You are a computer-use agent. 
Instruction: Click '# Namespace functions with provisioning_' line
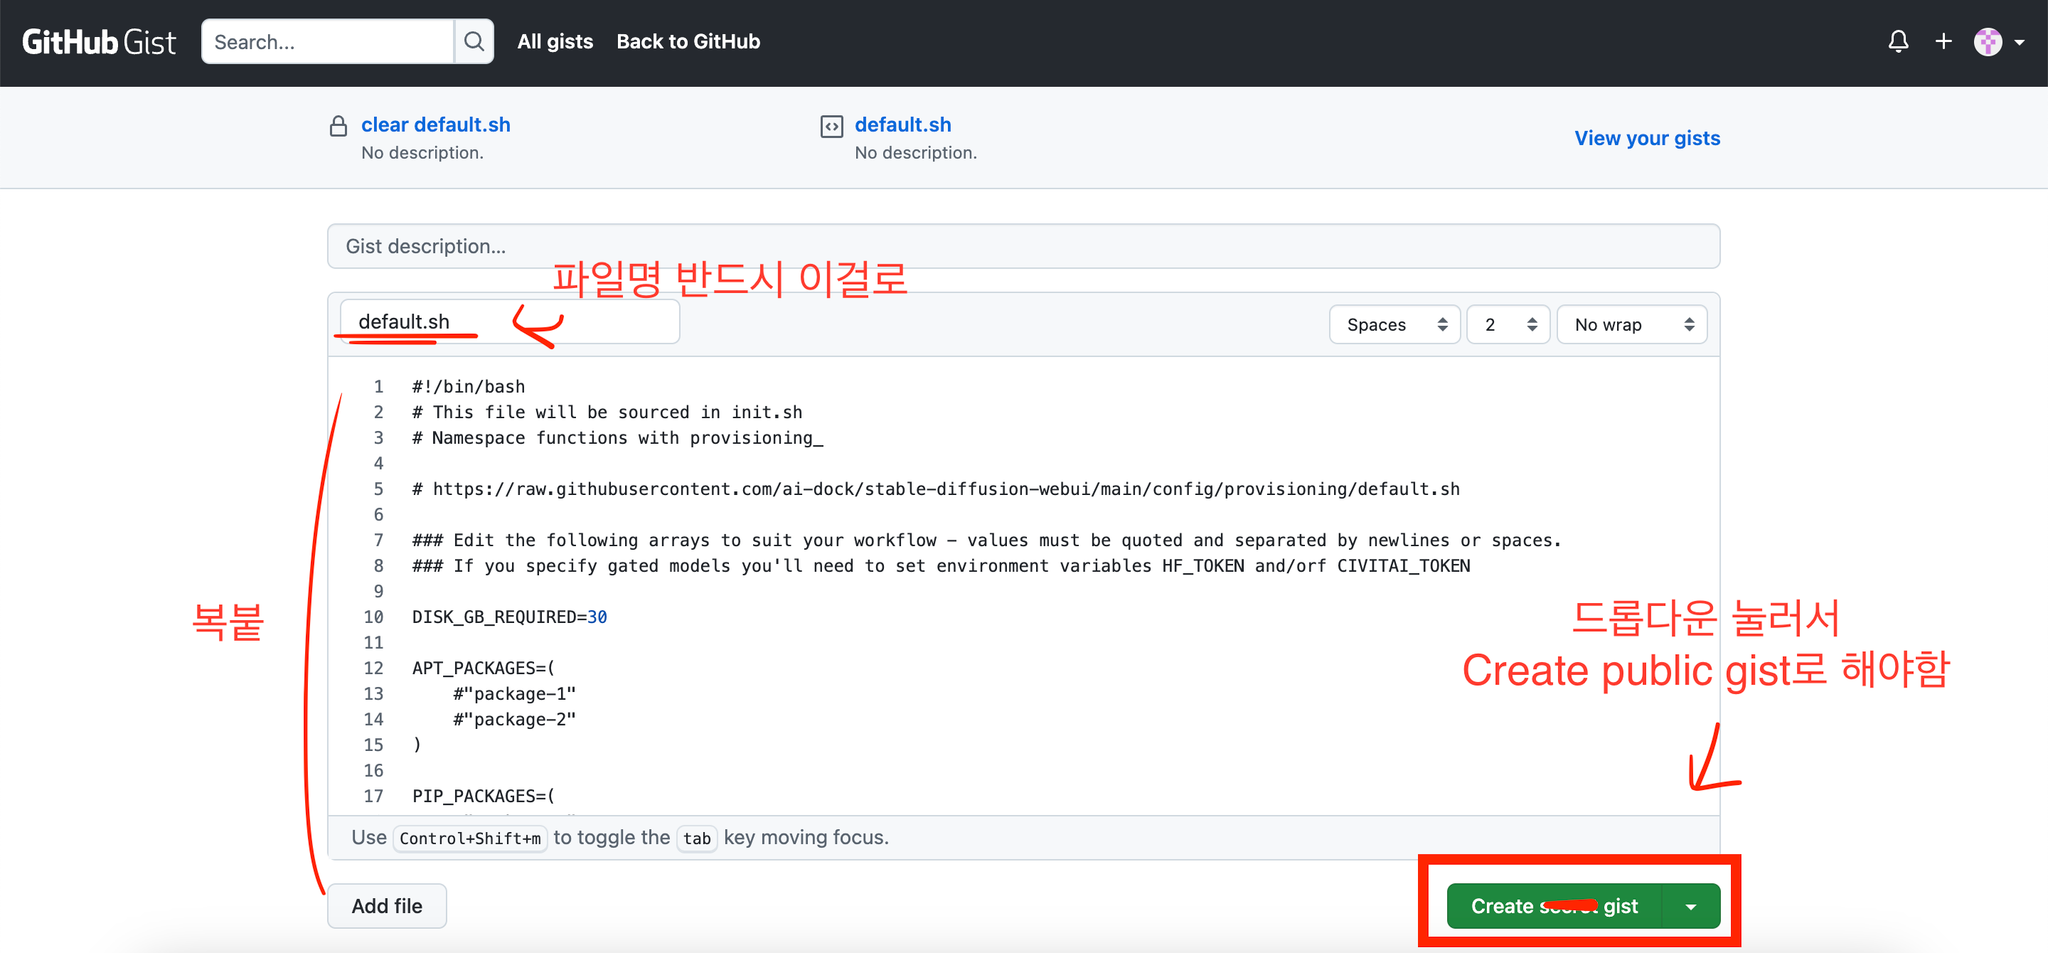point(618,438)
